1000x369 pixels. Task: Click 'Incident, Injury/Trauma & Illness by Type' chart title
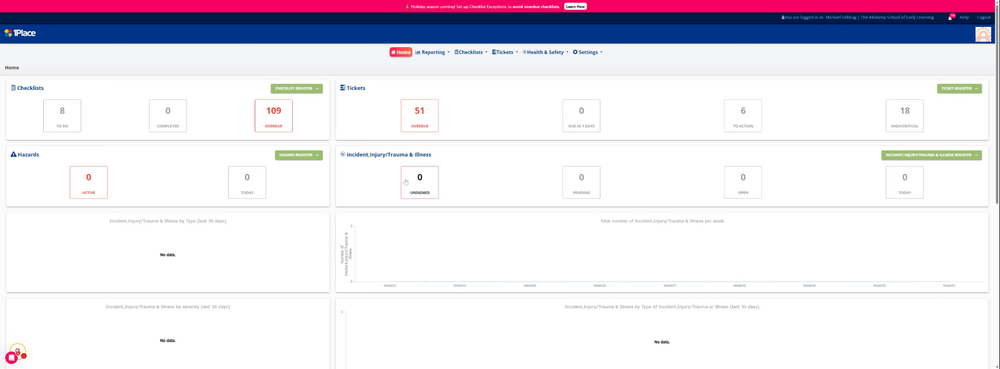click(168, 221)
